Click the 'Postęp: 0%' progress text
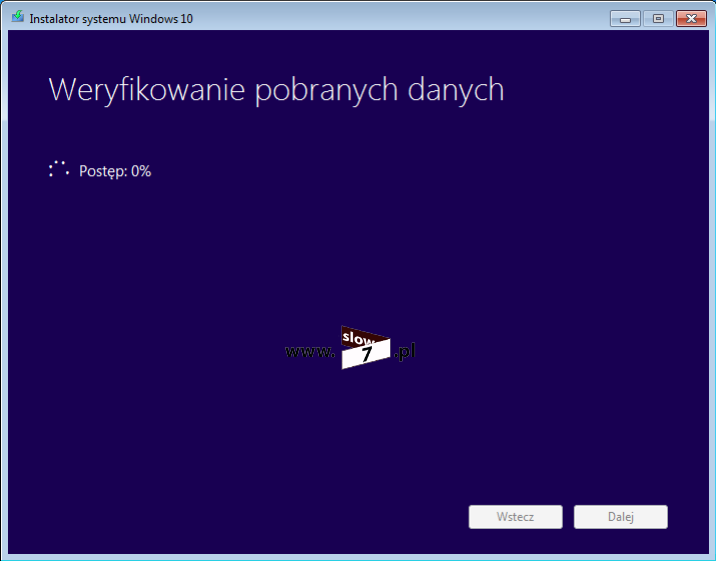Image resolution: width=716 pixels, height=561 pixels. pyautogui.click(x=115, y=171)
